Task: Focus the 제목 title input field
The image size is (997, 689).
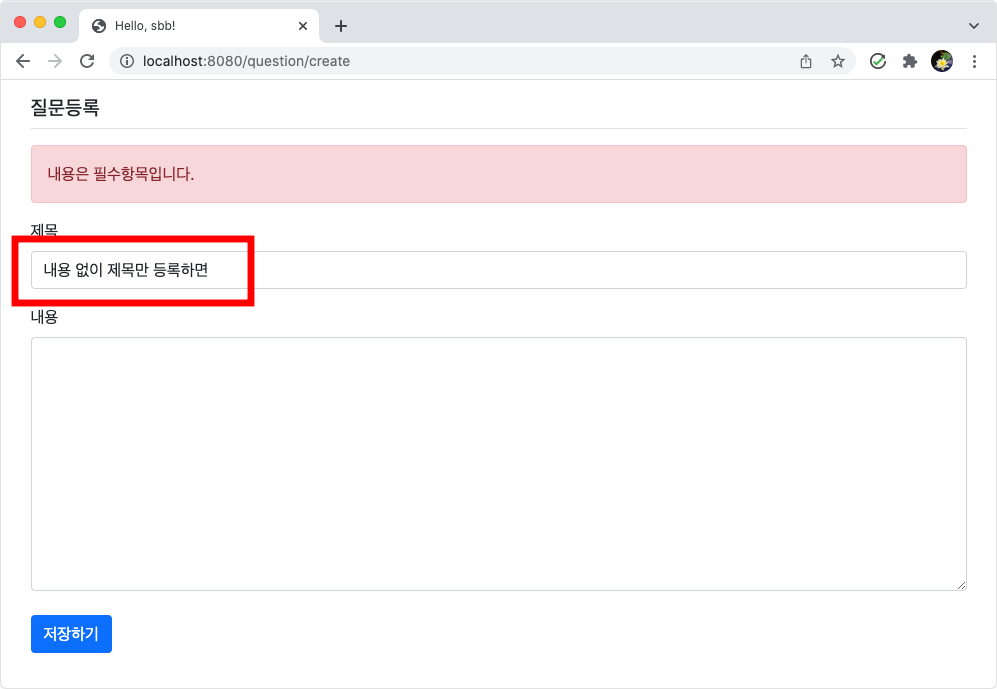Action: coord(498,270)
